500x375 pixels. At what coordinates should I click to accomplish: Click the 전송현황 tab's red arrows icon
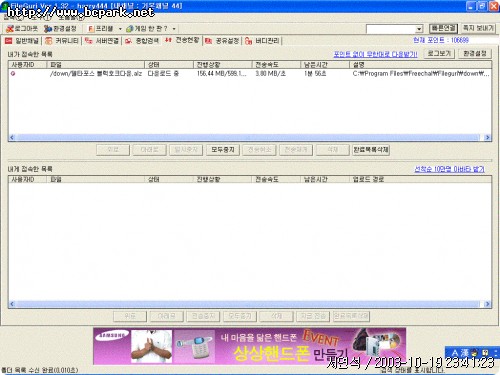coord(168,40)
